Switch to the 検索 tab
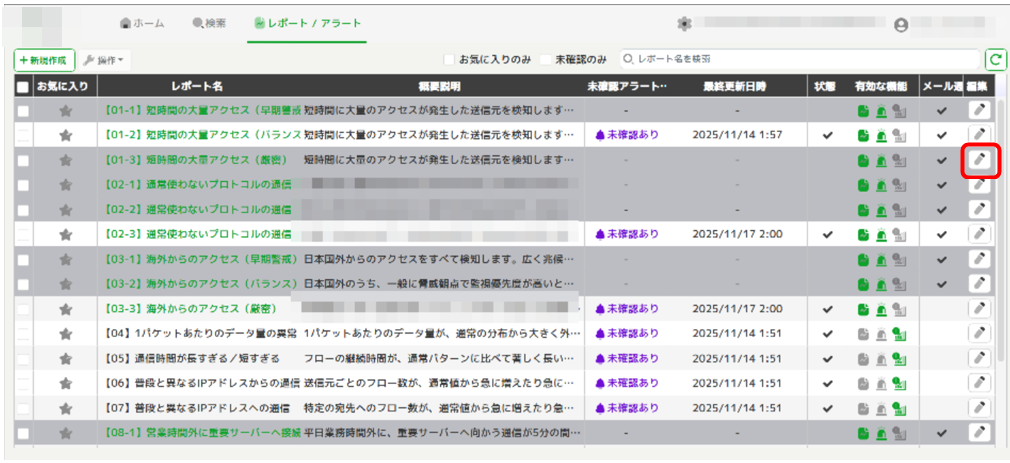The image size is (1010, 463). [209, 23]
